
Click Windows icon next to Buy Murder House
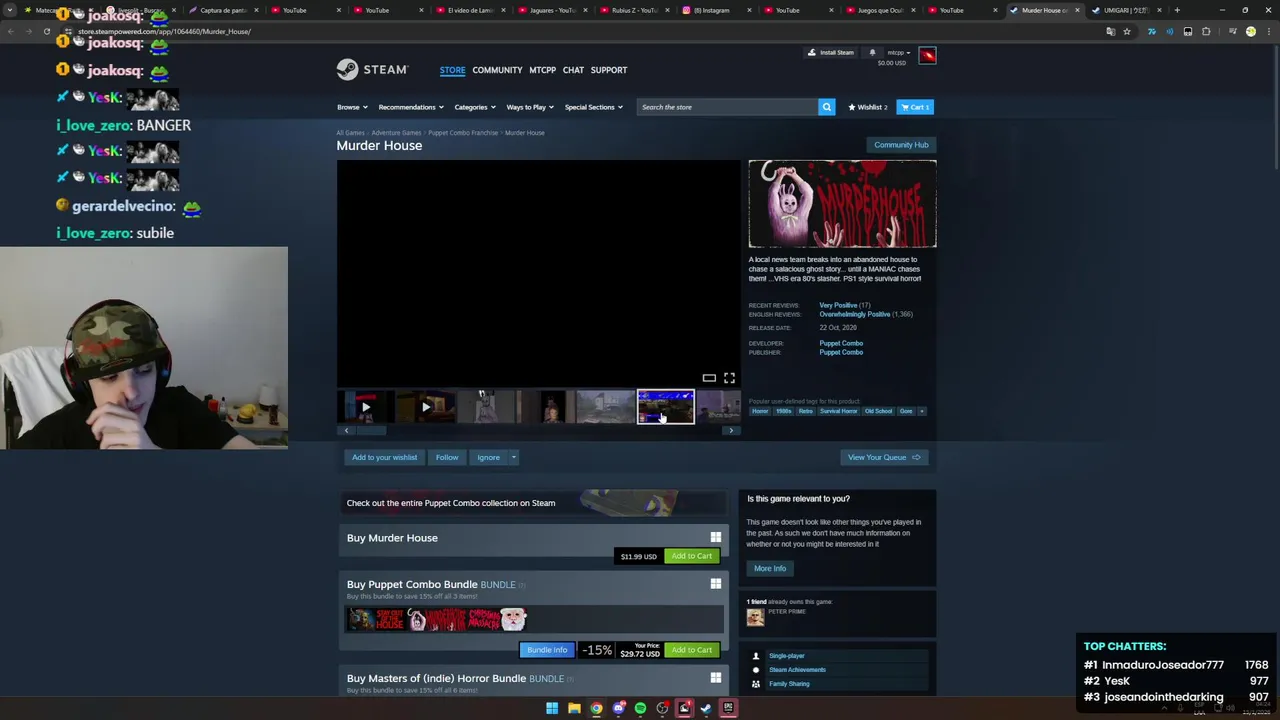[715, 537]
